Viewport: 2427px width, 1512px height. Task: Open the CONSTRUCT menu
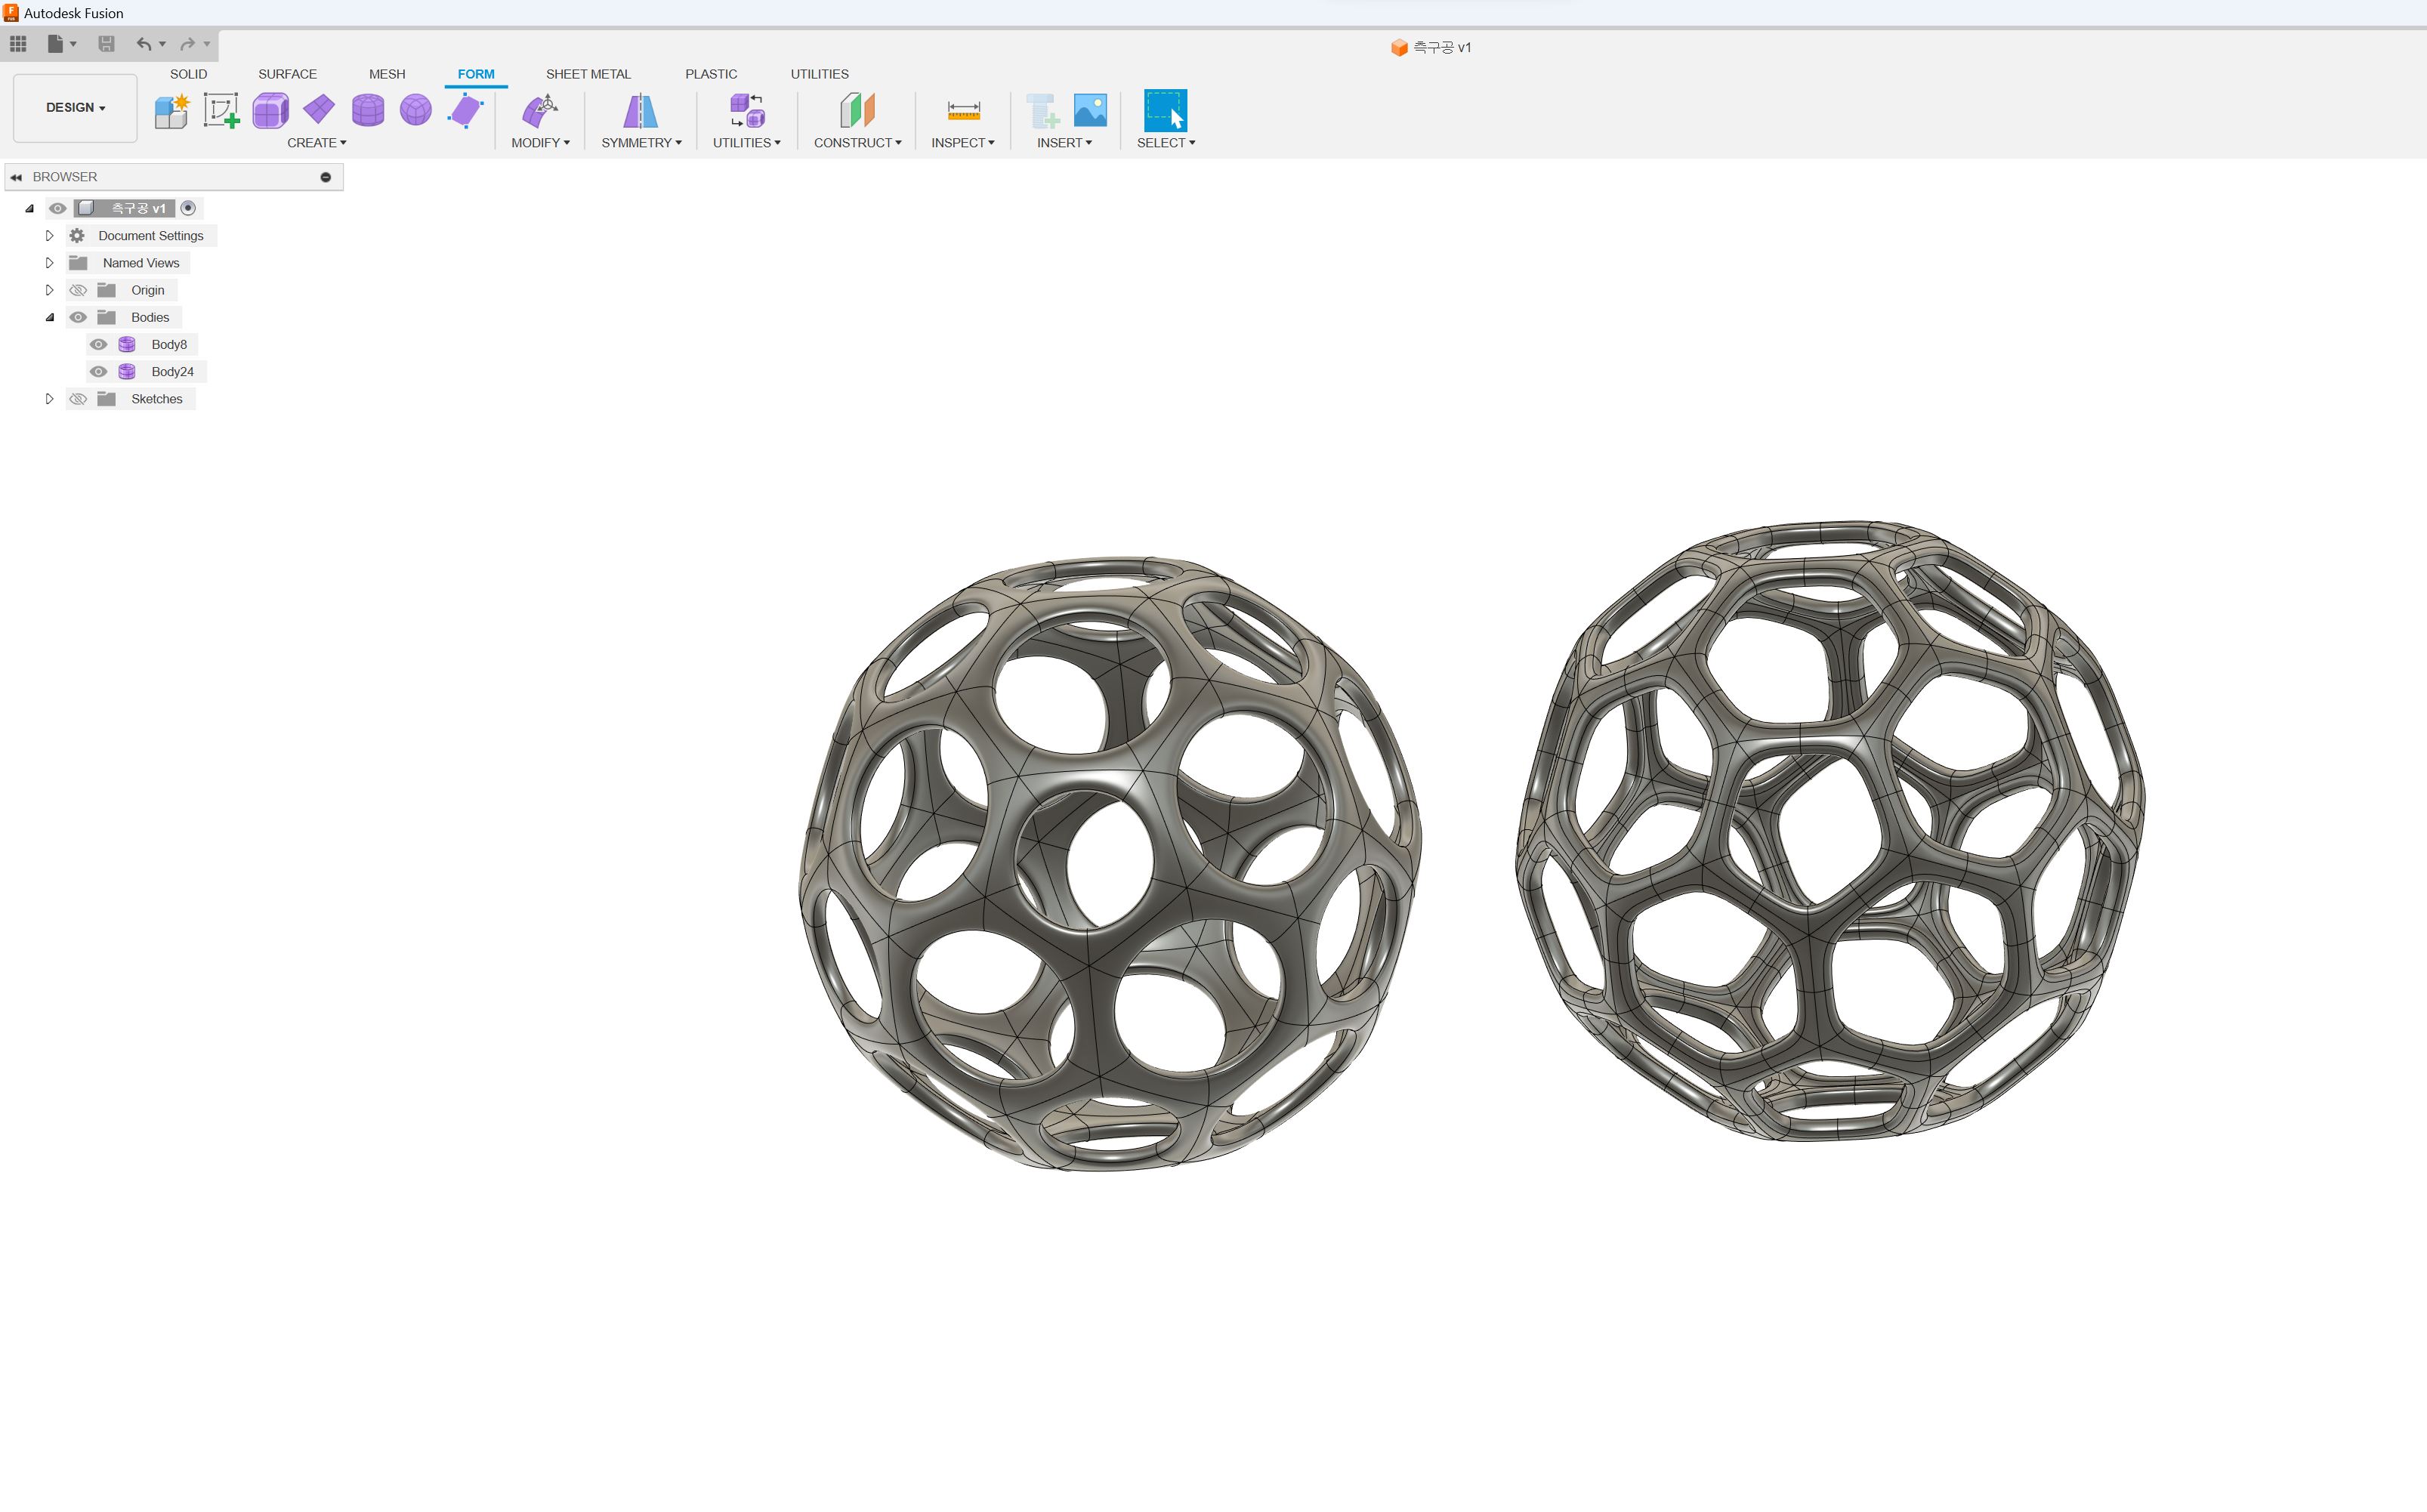[x=857, y=143]
